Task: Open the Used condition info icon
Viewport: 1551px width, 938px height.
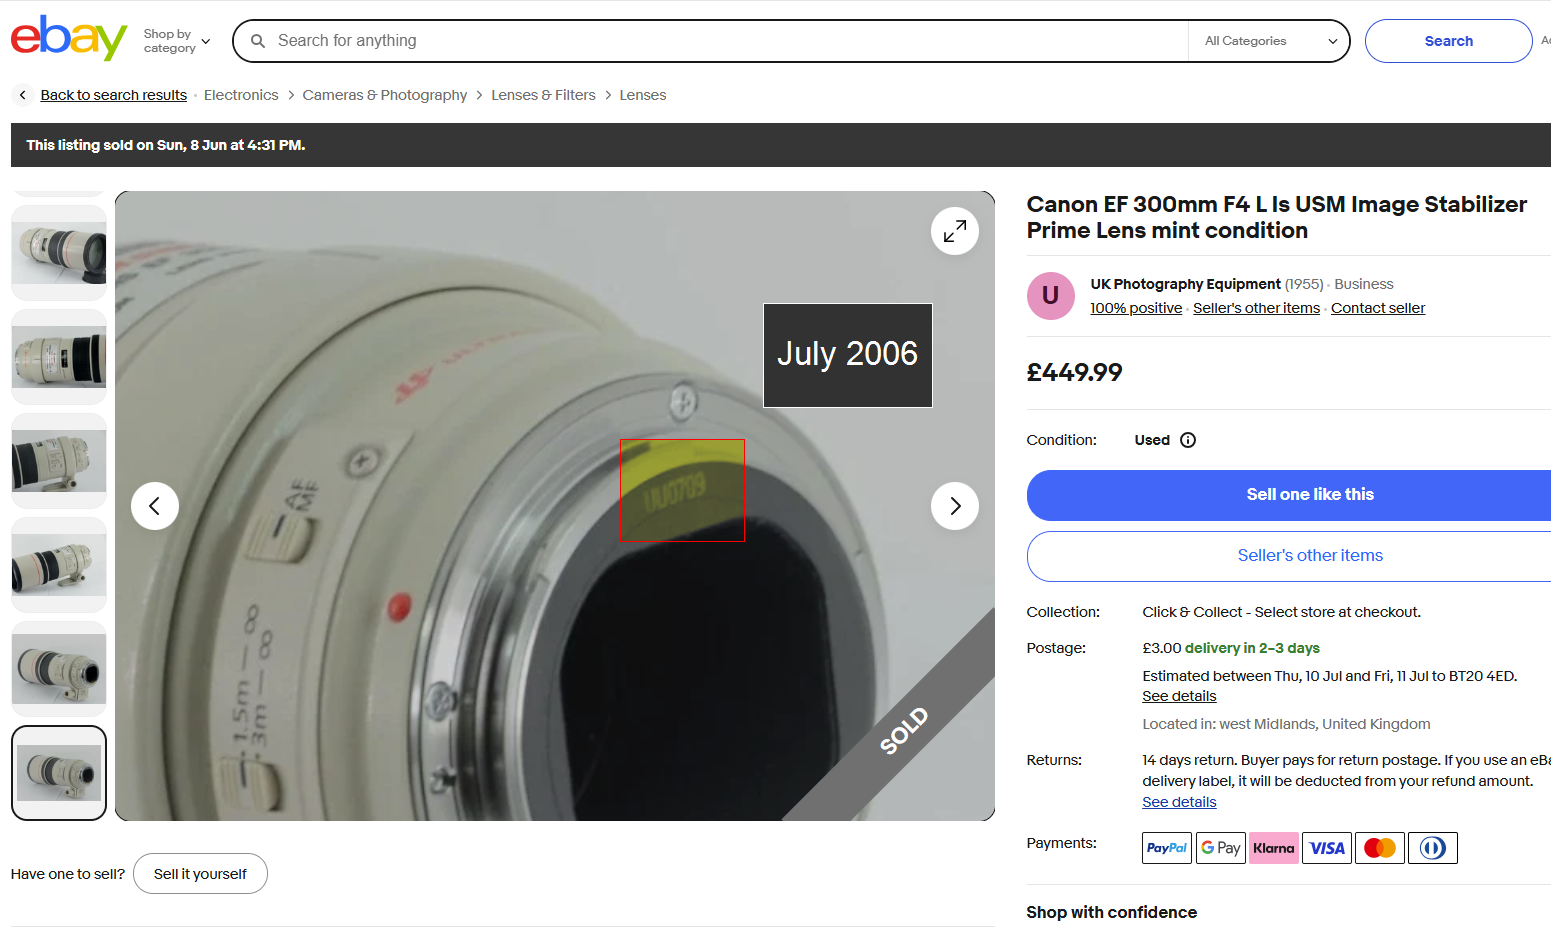Action: [x=1188, y=440]
